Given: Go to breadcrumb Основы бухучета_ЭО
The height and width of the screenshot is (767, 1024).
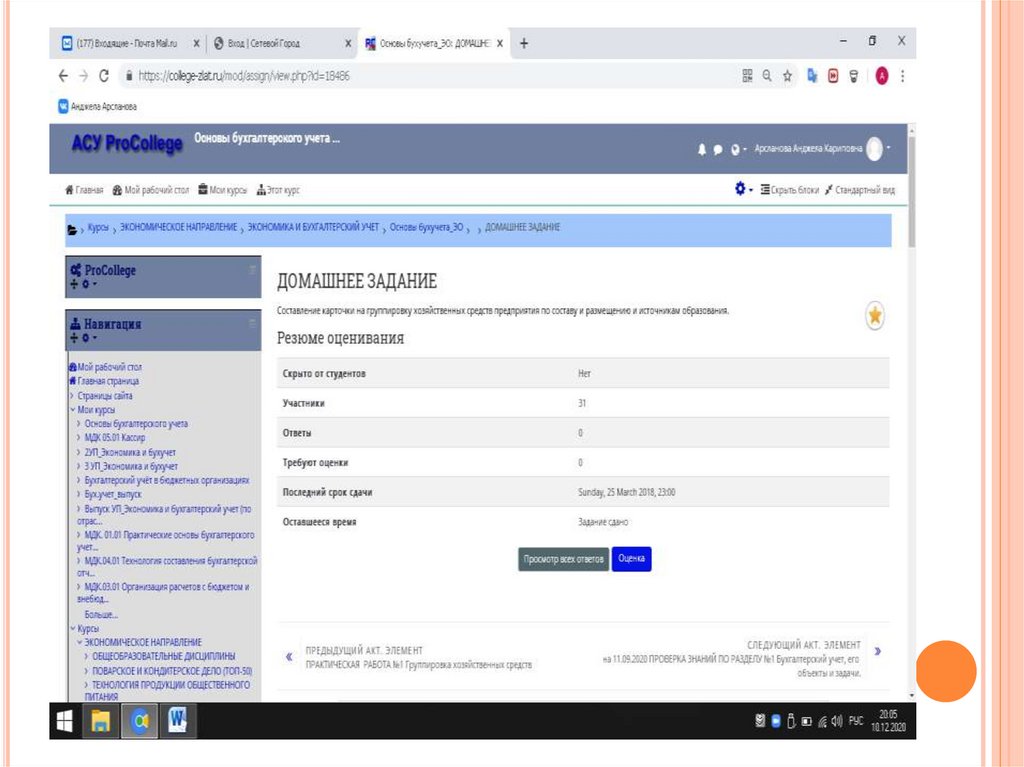Looking at the screenshot, I should pyautogui.click(x=426, y=227).
